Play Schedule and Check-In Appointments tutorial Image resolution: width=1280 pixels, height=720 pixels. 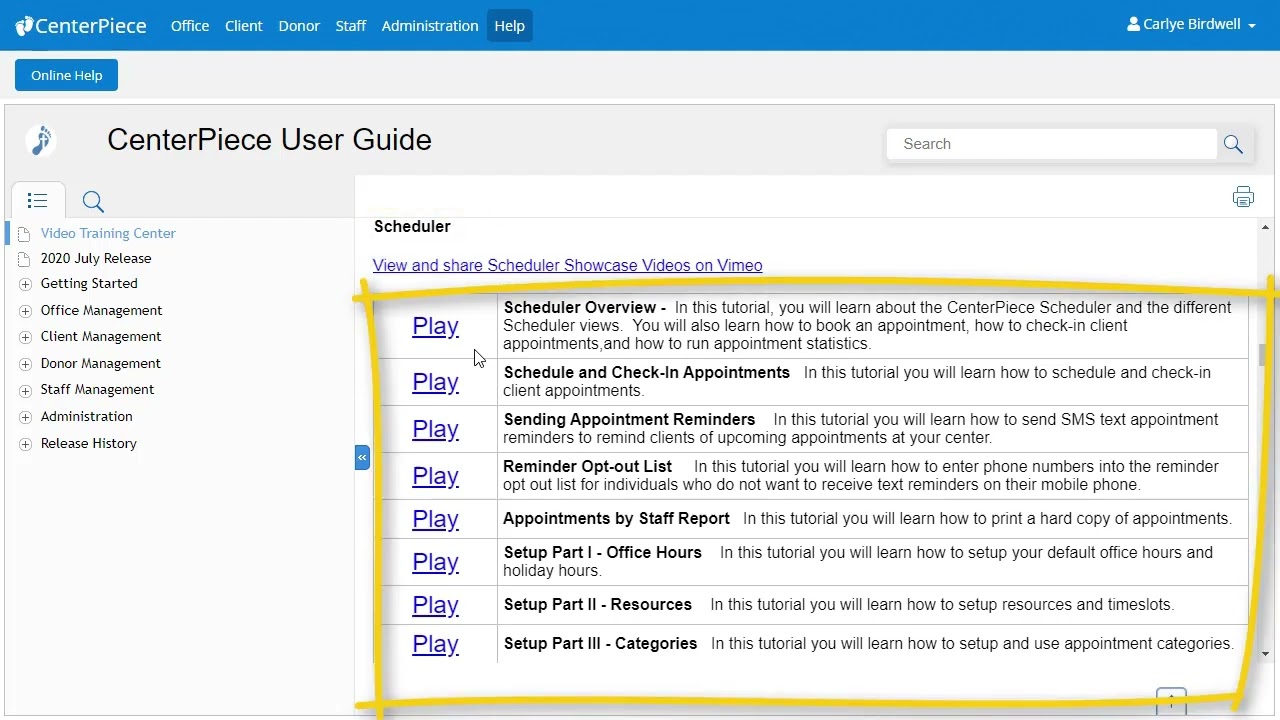click(x=435, y=382)
